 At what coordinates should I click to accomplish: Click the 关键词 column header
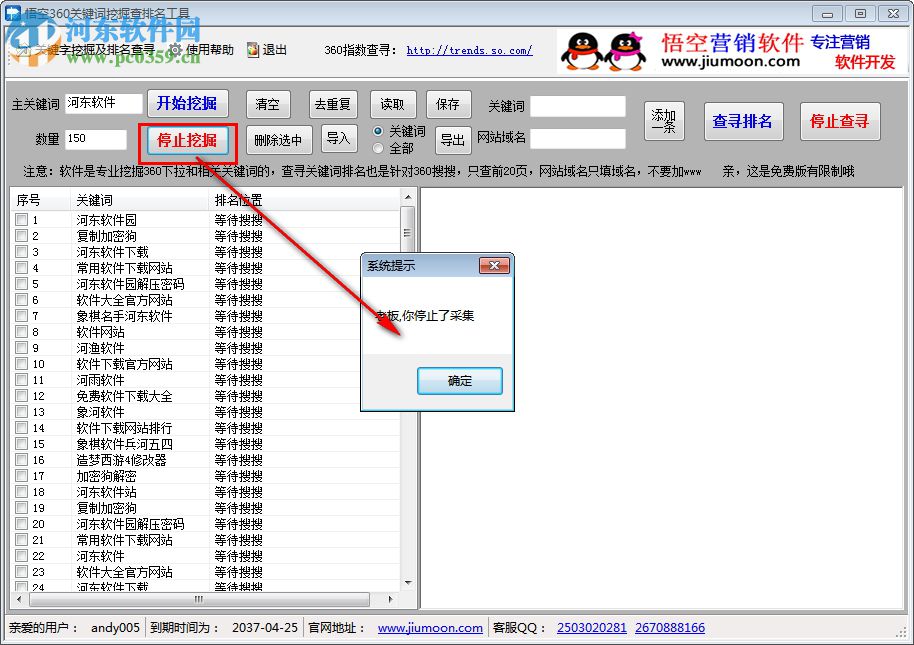[139, 200]
